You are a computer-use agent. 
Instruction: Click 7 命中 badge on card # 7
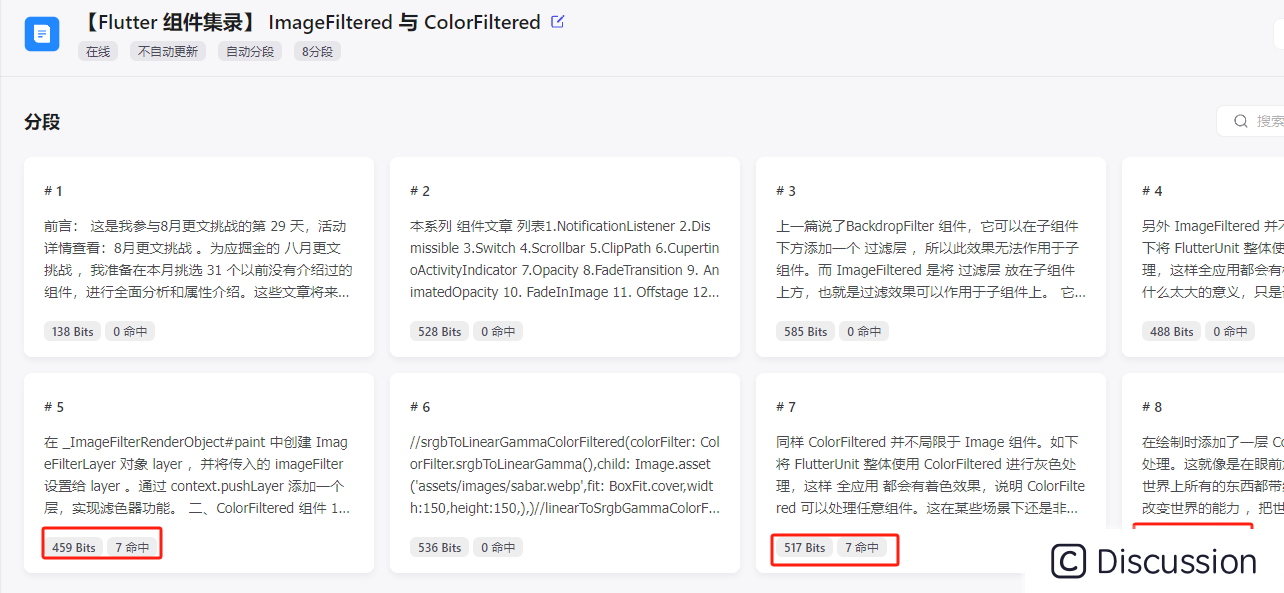click(x=862, y=547)
